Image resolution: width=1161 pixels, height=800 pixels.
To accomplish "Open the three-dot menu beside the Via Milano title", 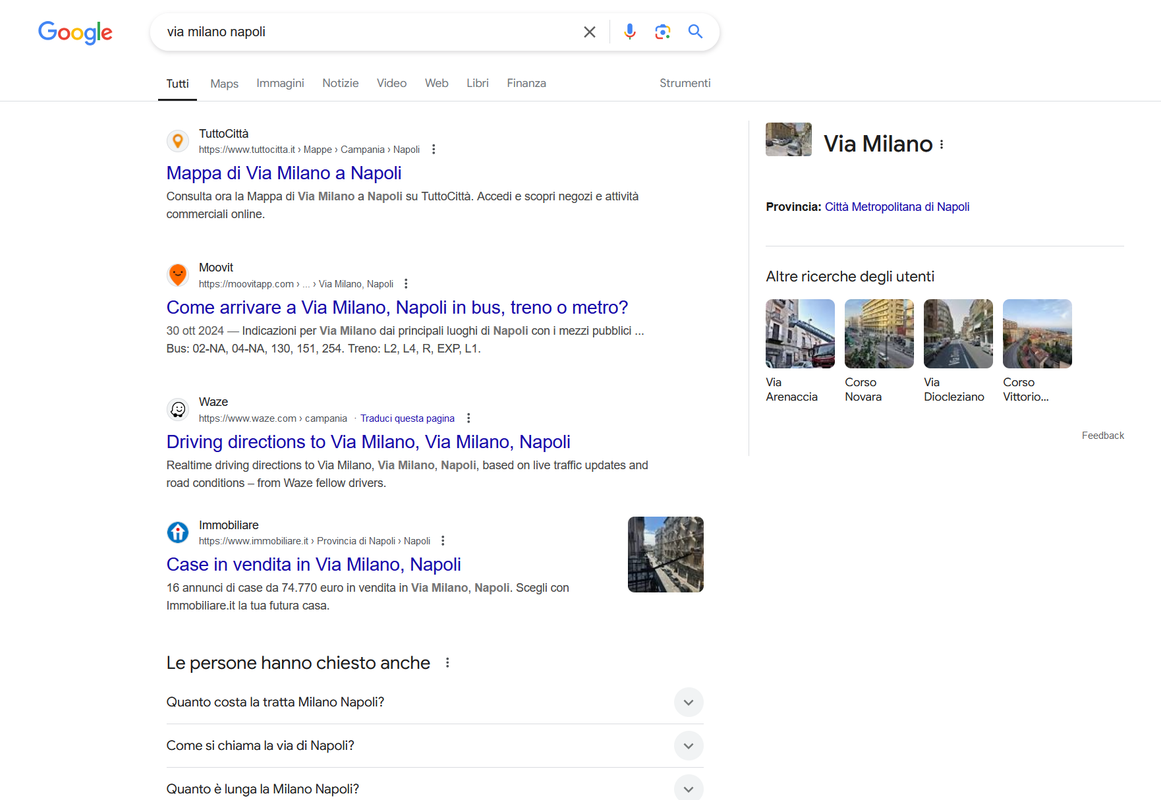I will 942,144.
